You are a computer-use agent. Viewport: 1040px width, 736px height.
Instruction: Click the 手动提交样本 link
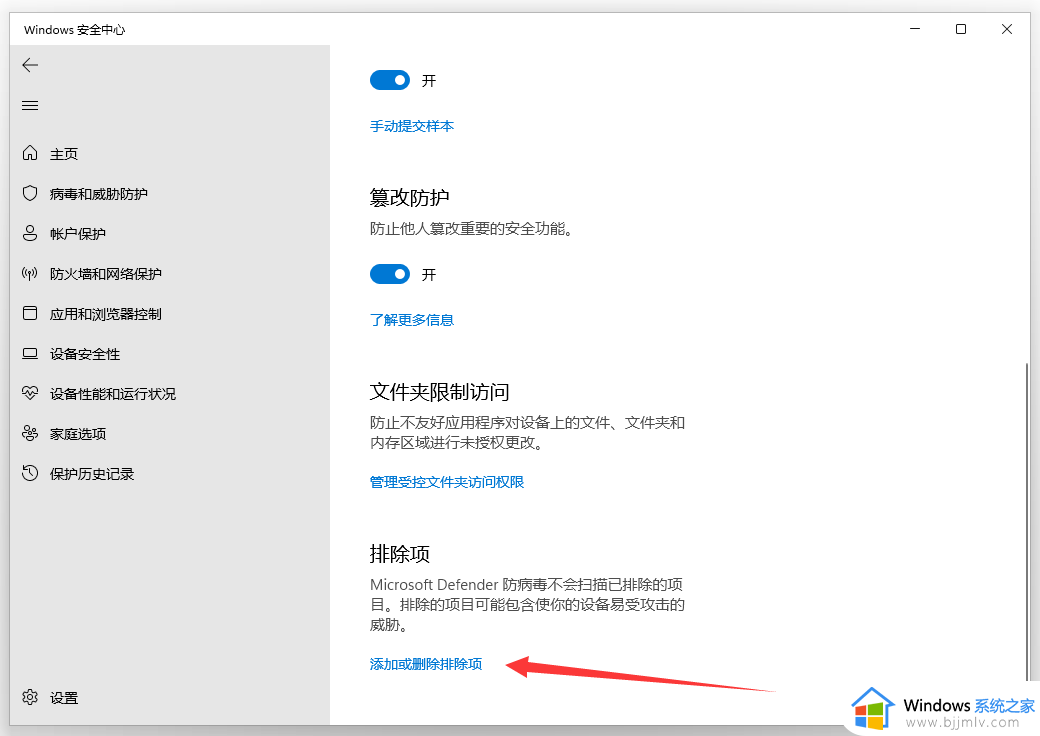[x=412, y=126]
